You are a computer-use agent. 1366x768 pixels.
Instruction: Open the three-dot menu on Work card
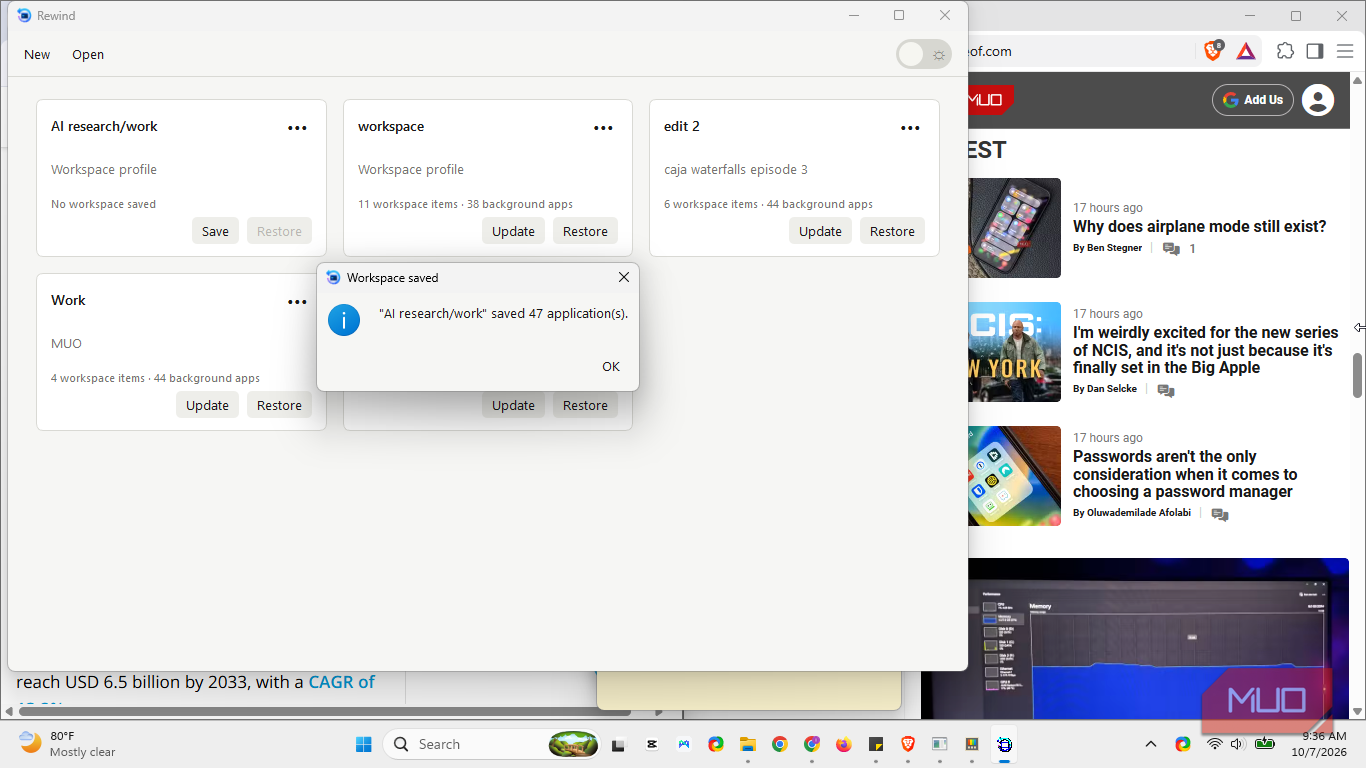297,302
